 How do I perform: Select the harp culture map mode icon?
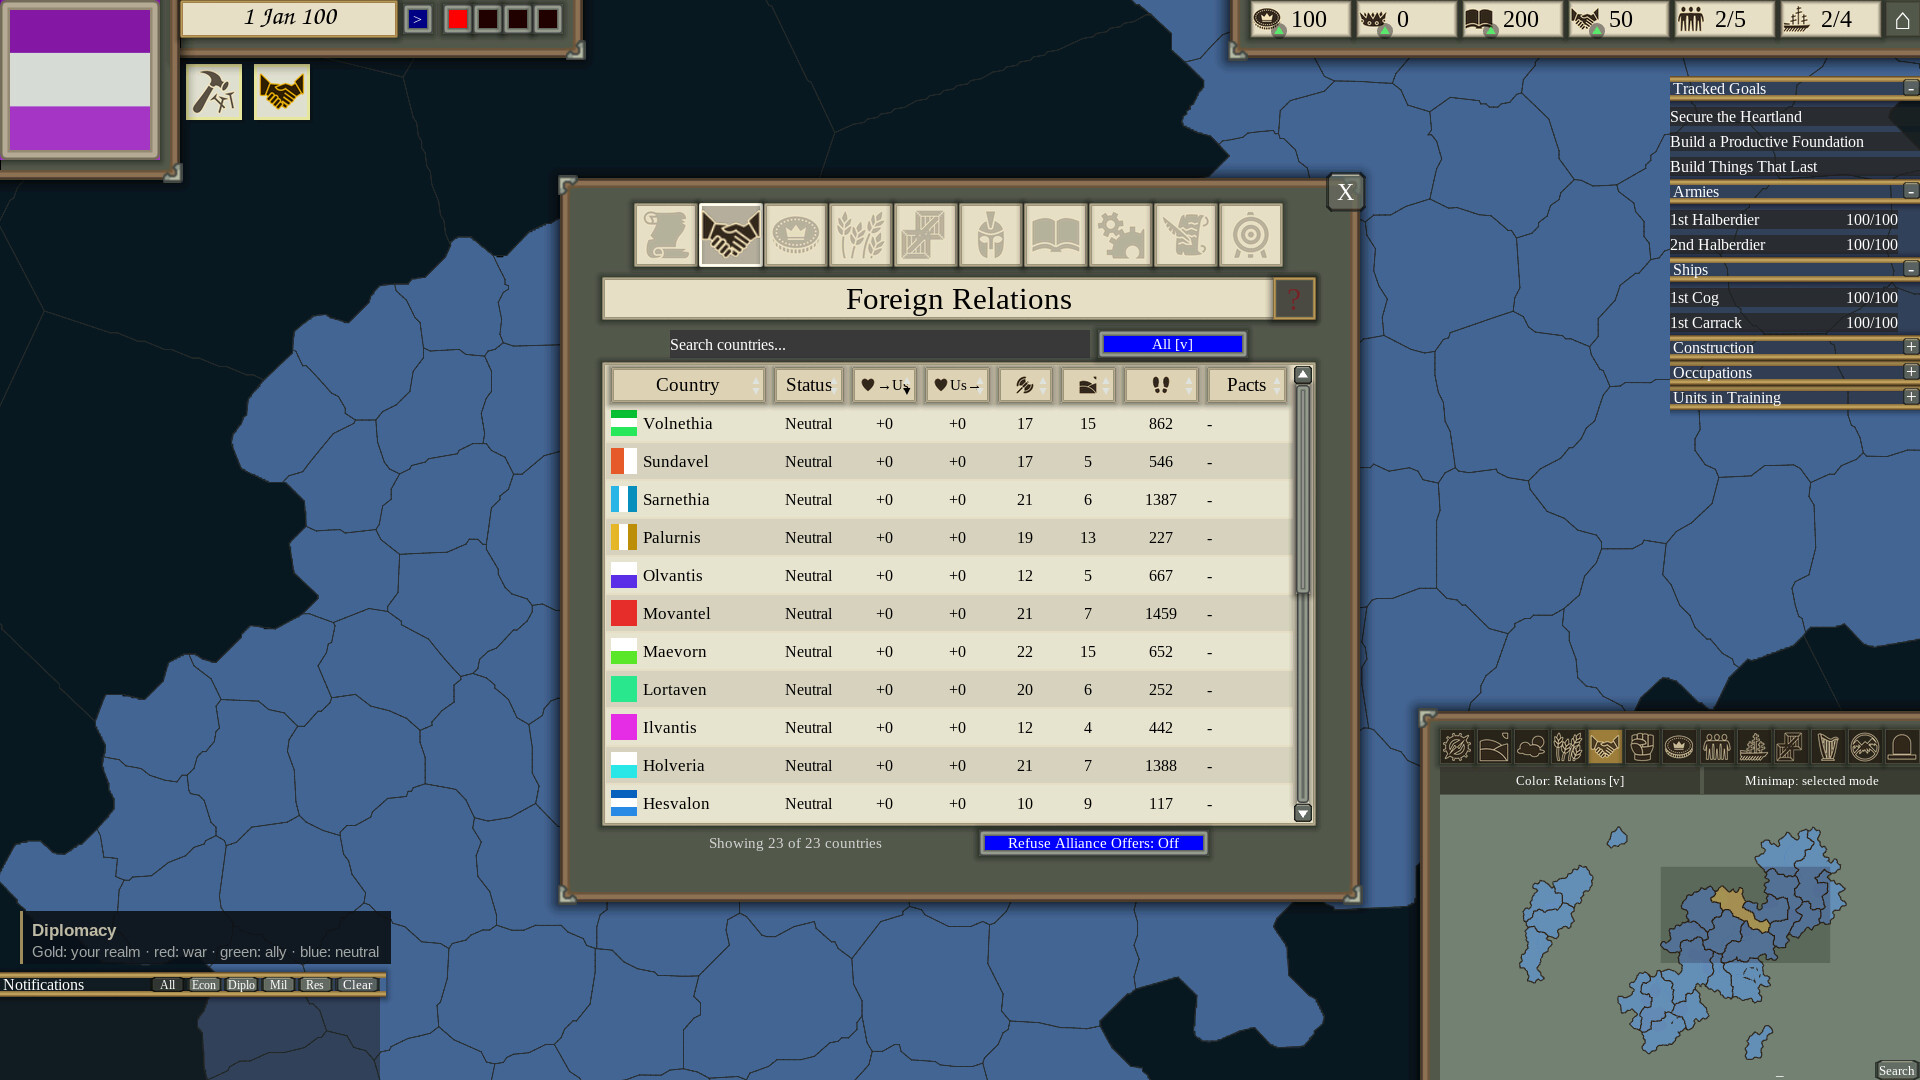click(1828, 747)
